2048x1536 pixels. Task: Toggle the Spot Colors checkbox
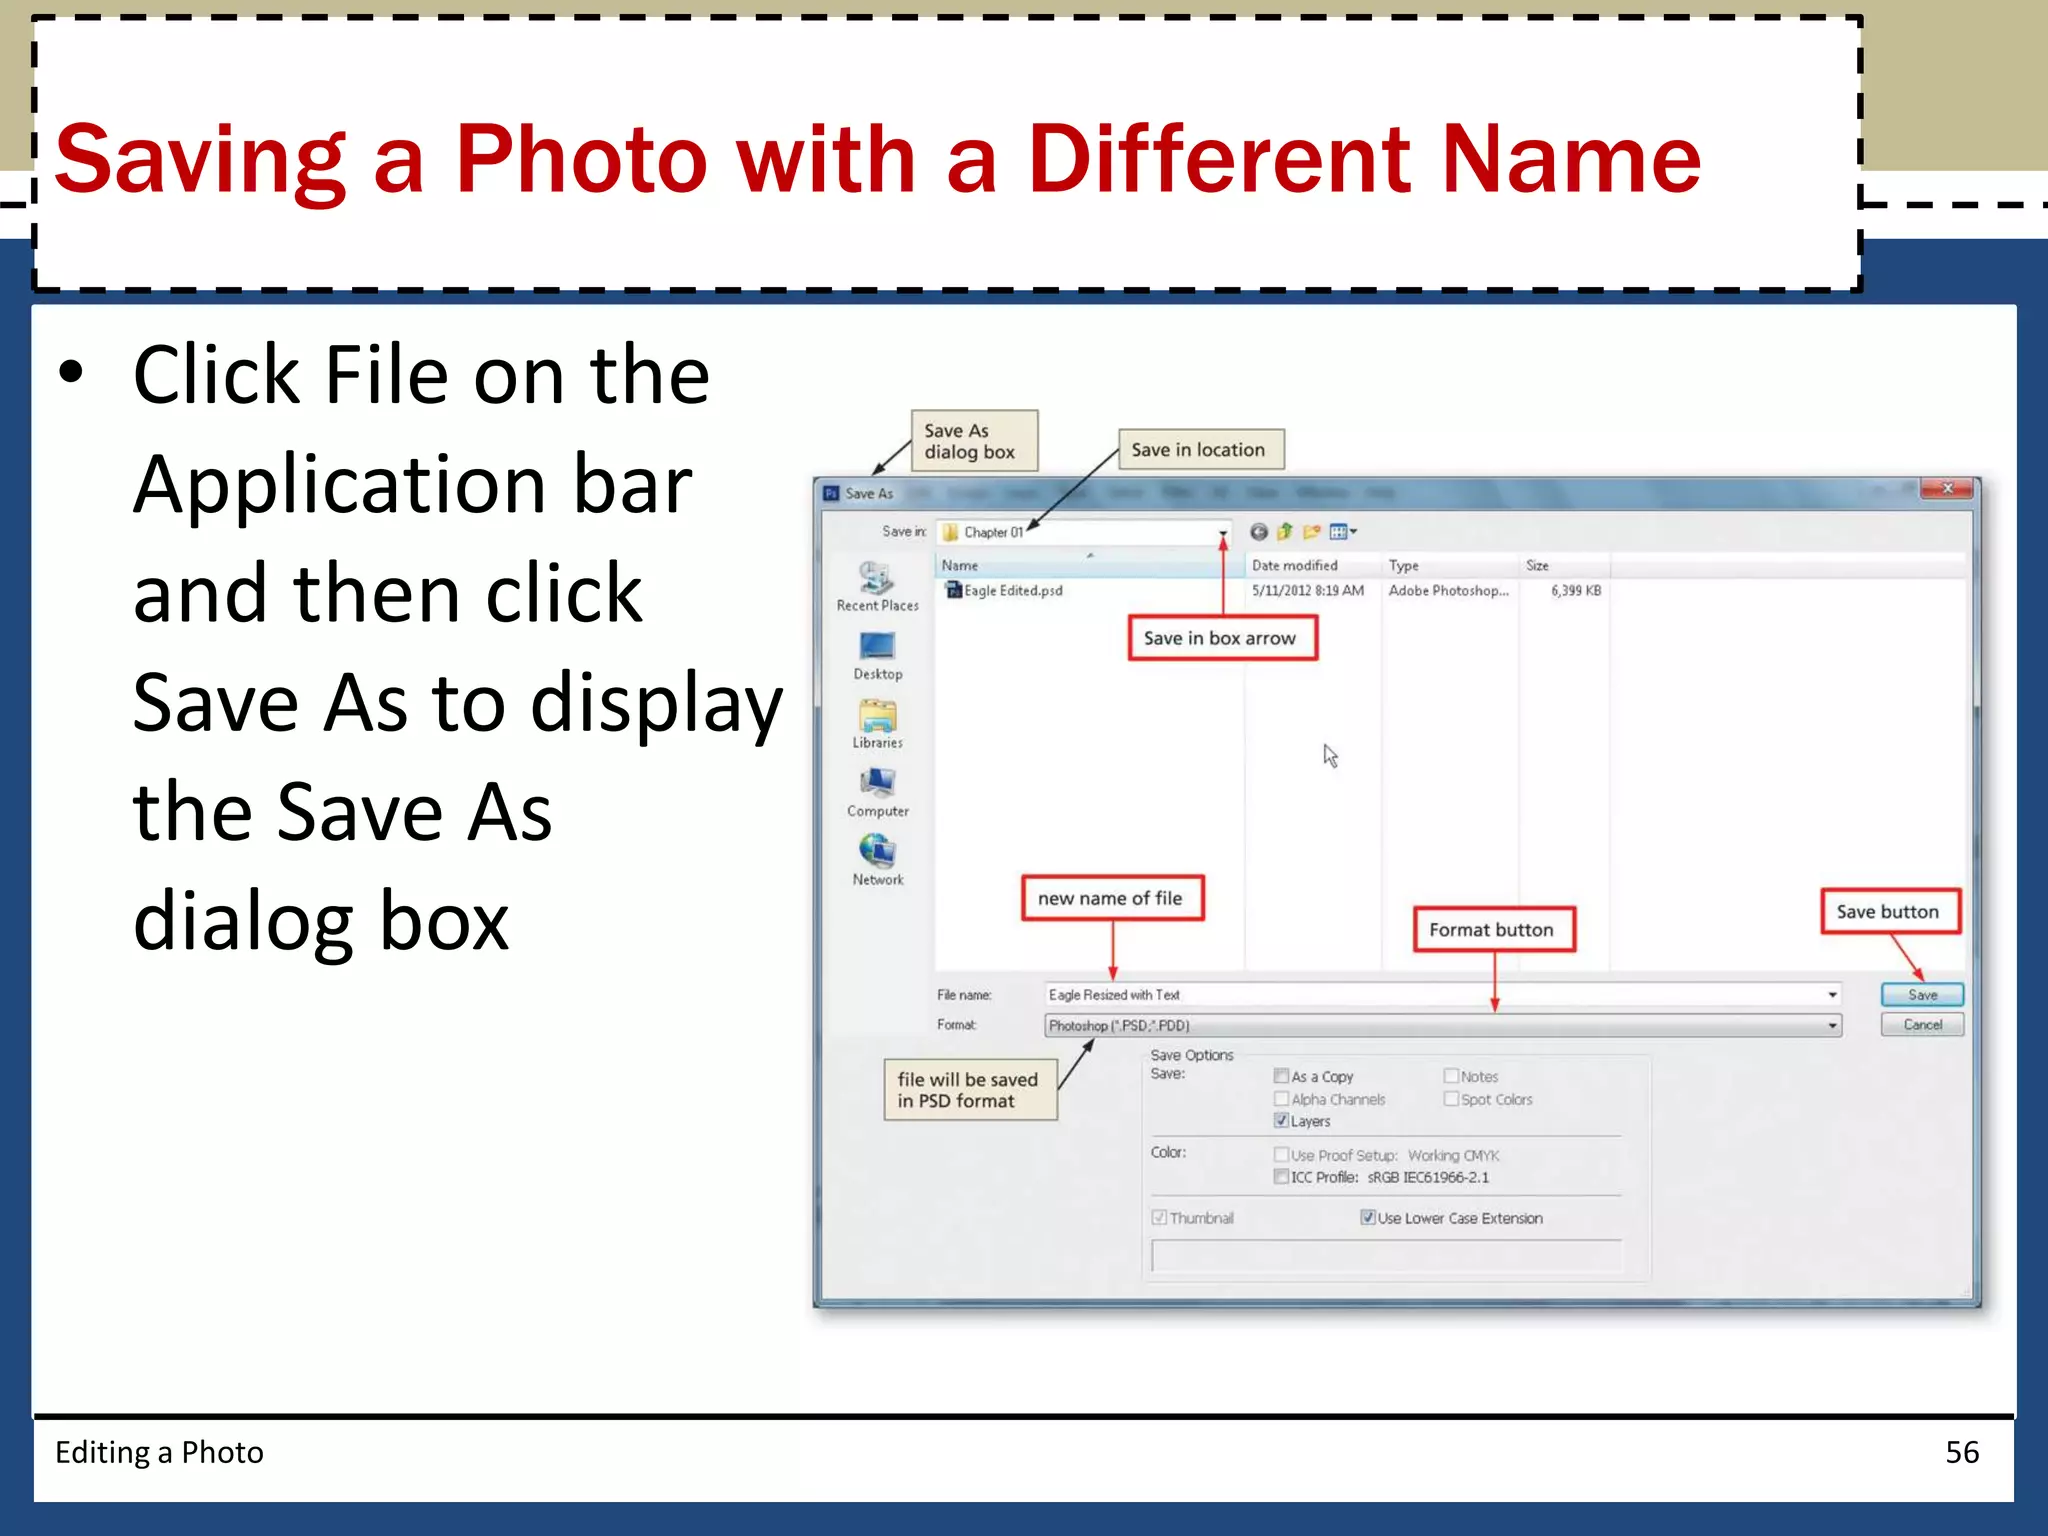point(1451,1099)
